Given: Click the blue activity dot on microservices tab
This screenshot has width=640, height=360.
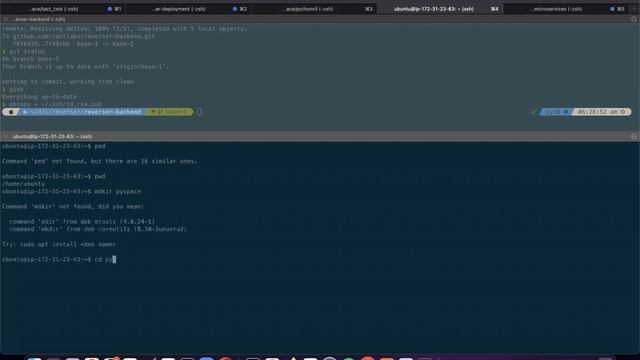Looking at the screenshot, I should click(612, 9).
